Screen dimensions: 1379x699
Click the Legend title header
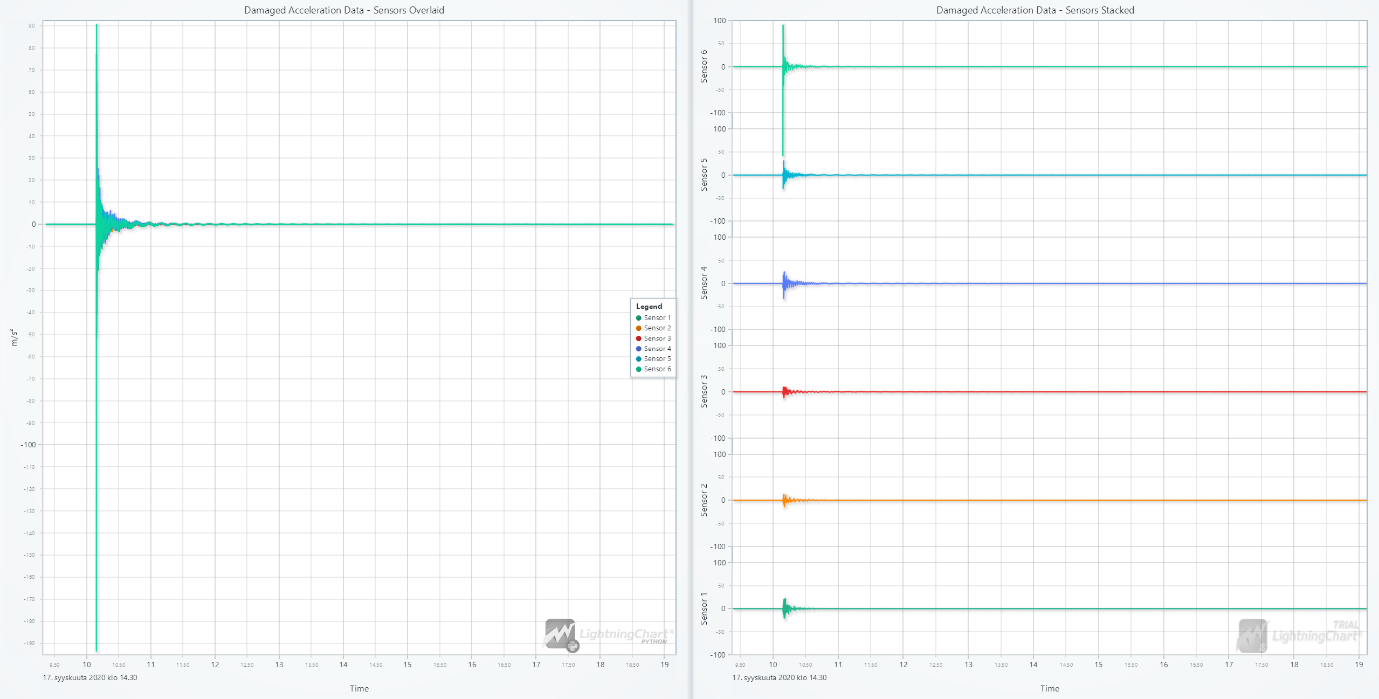649,306
